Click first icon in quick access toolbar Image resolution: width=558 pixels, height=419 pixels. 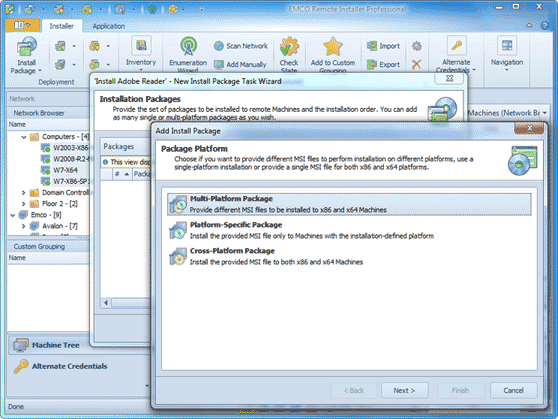(10, 9)
